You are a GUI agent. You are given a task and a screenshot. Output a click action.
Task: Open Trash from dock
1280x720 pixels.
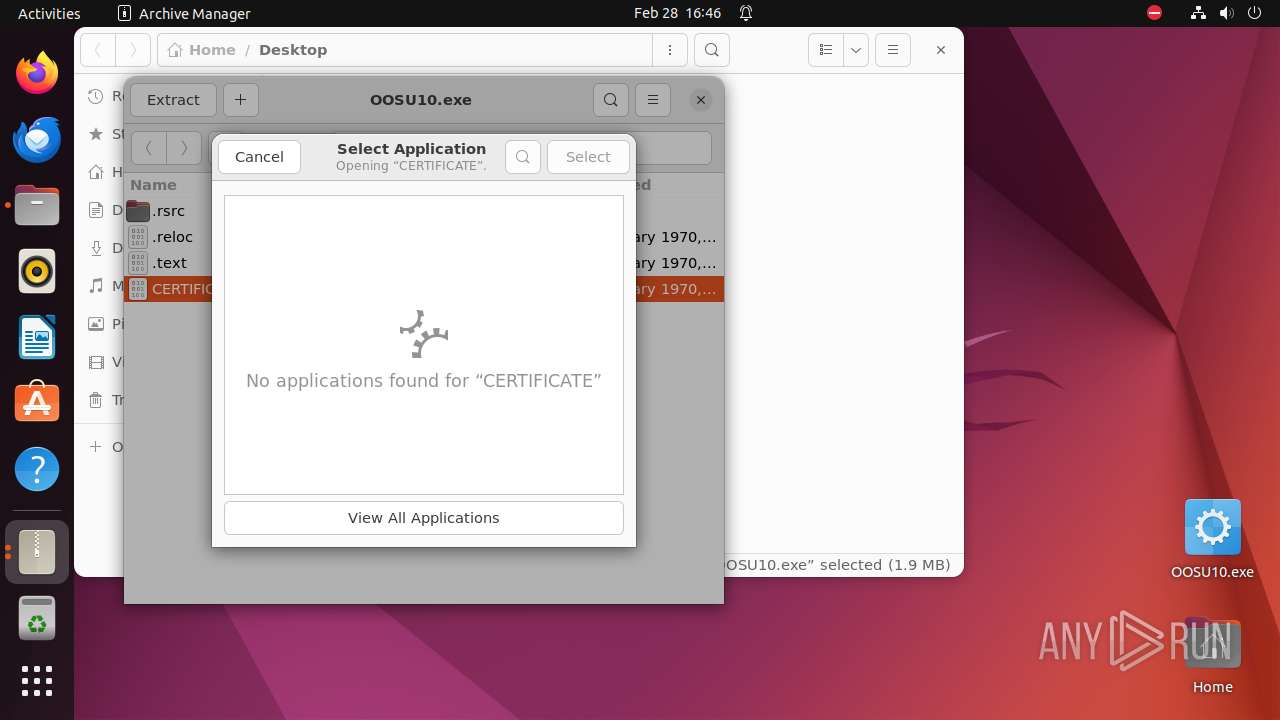tap(37, 617)
